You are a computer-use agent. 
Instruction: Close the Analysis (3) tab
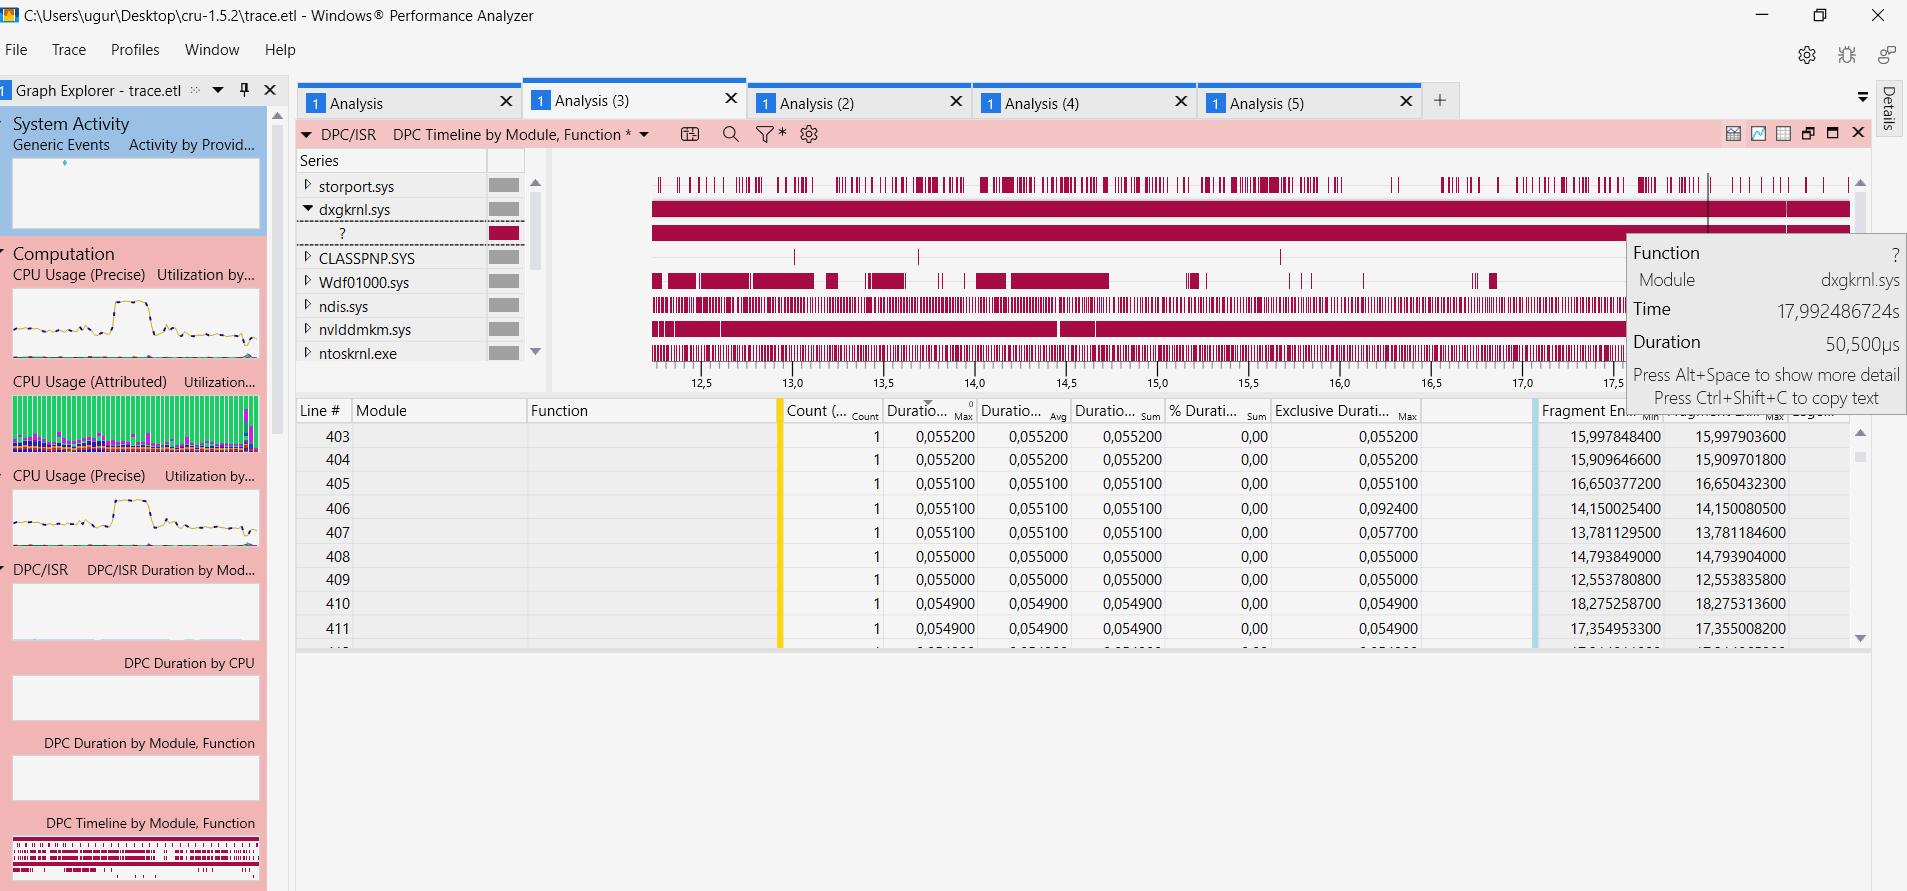pyautogui.click(x=731, y=98)
